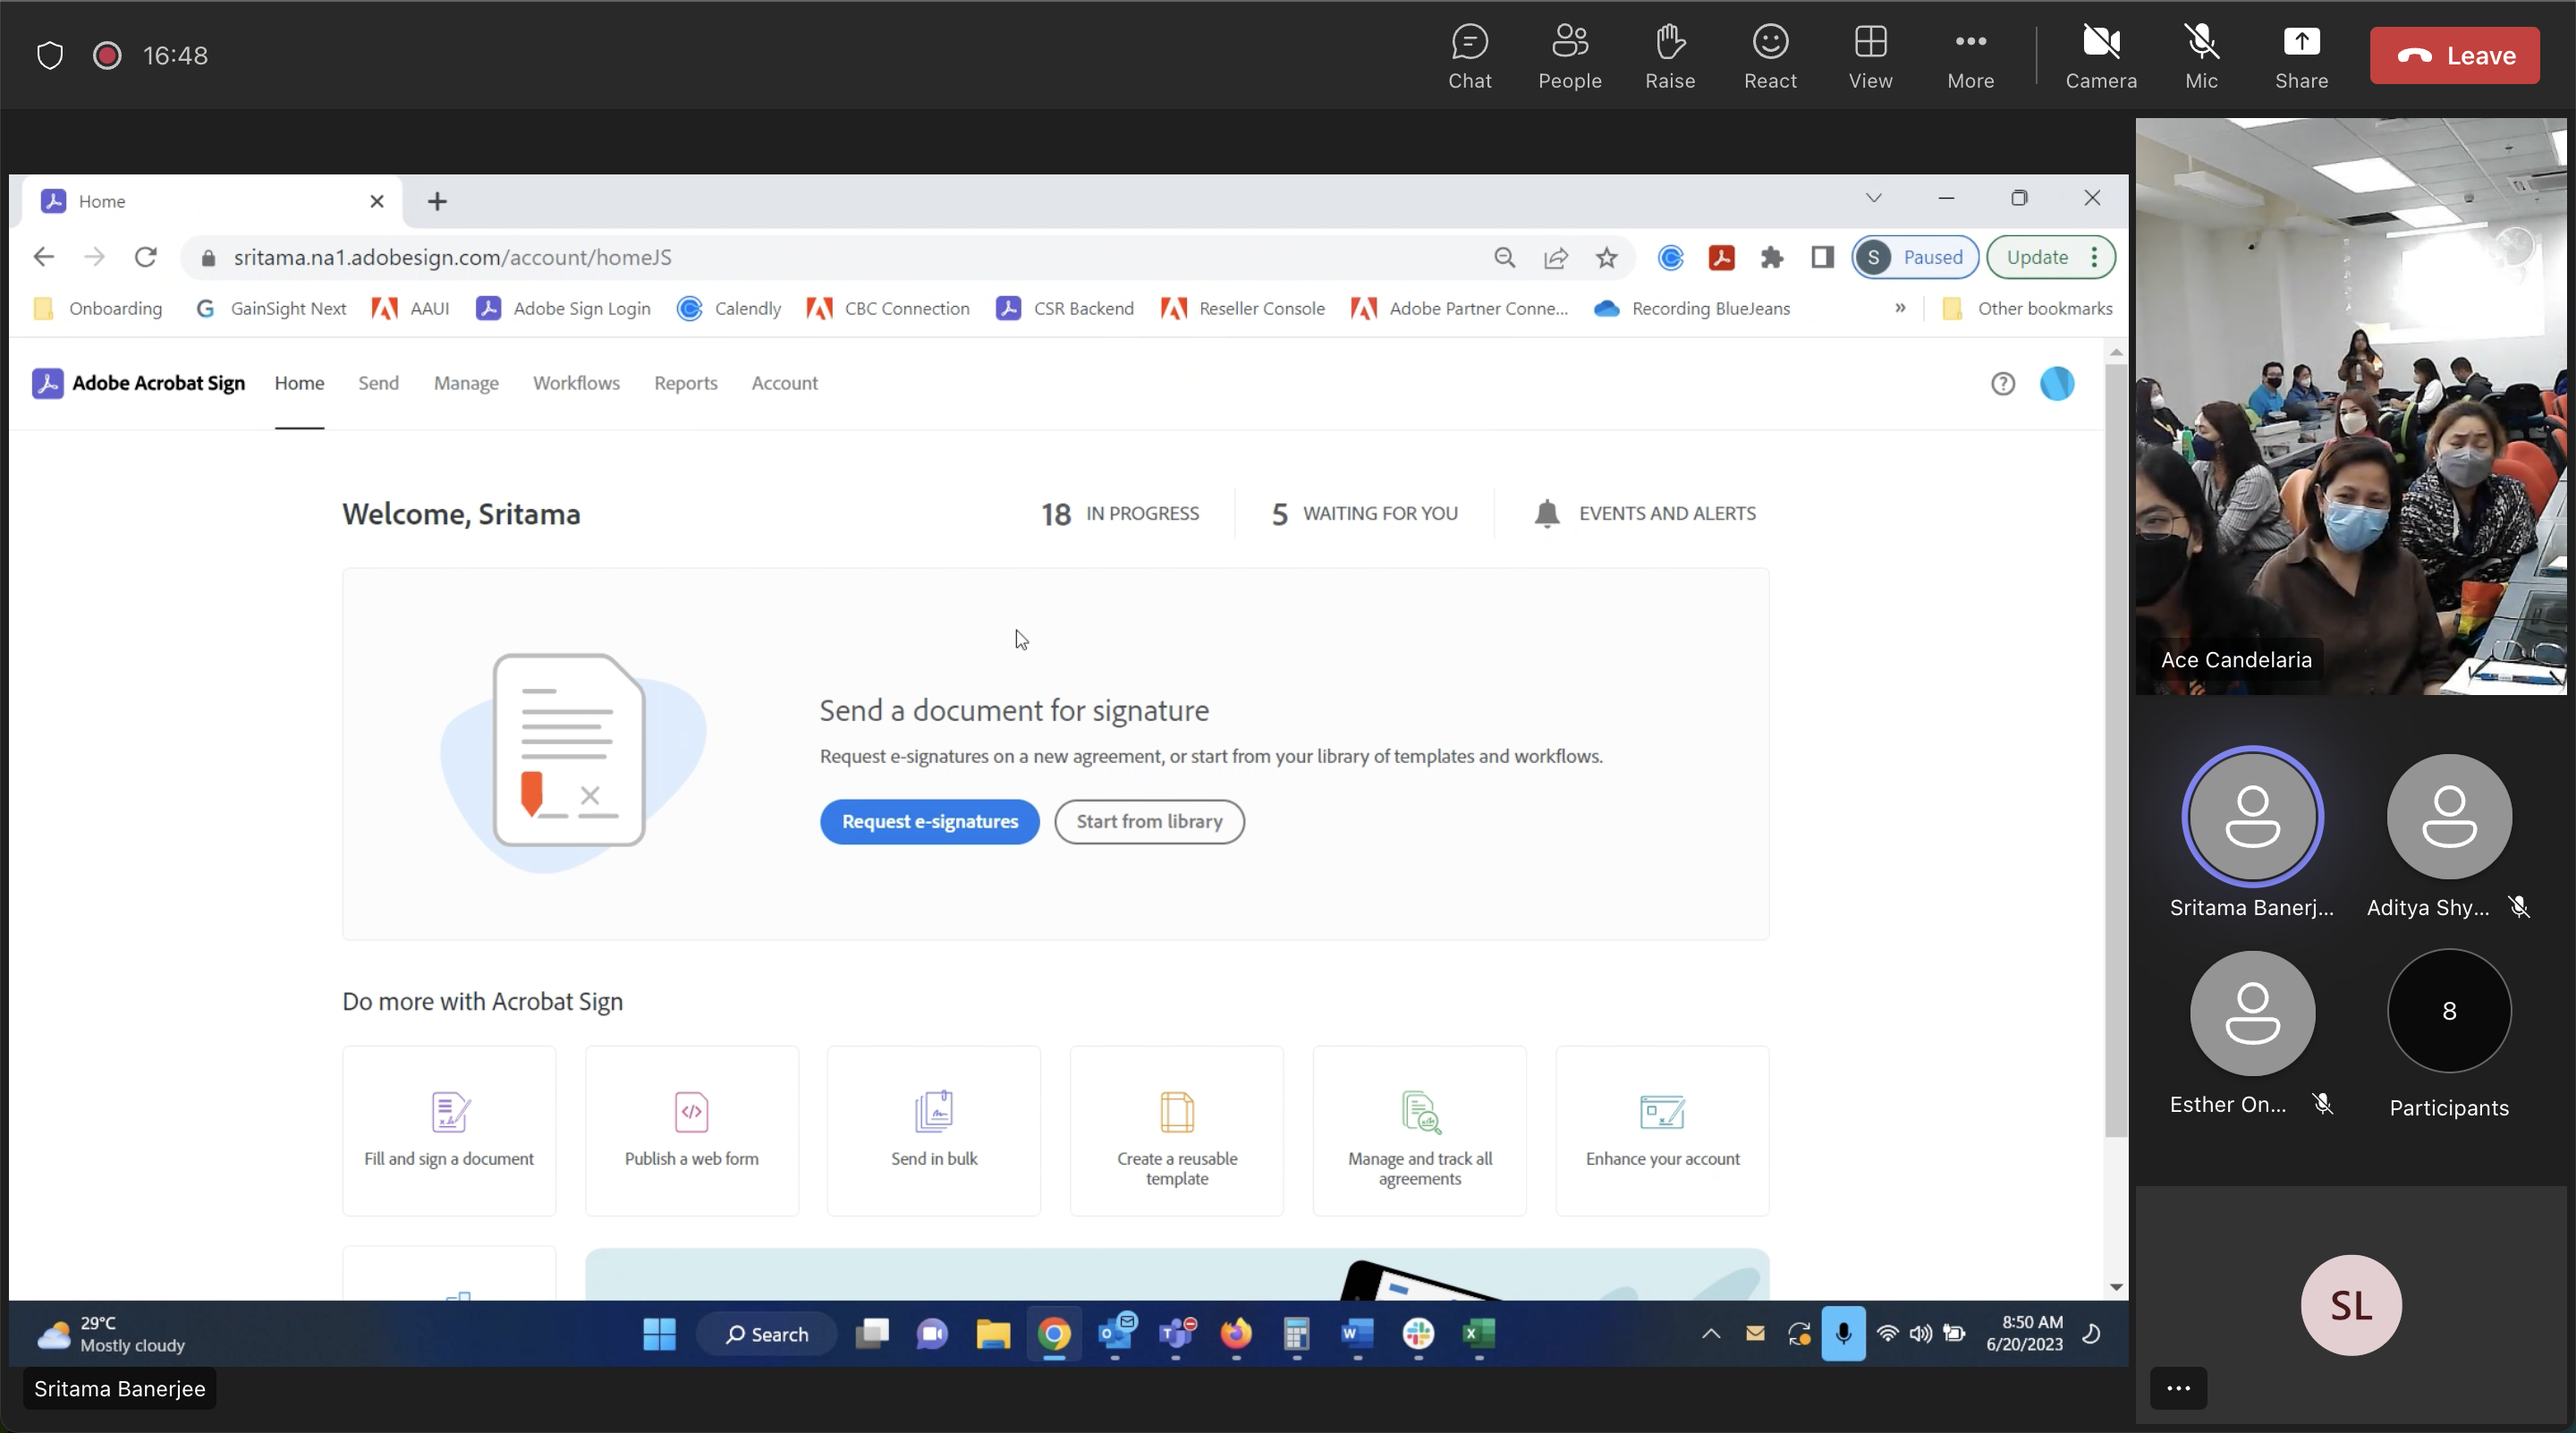Viewport: 2576px width, 1433px height.
Task: Open the Calendly bookmark
Action: (x=729, y=308)
